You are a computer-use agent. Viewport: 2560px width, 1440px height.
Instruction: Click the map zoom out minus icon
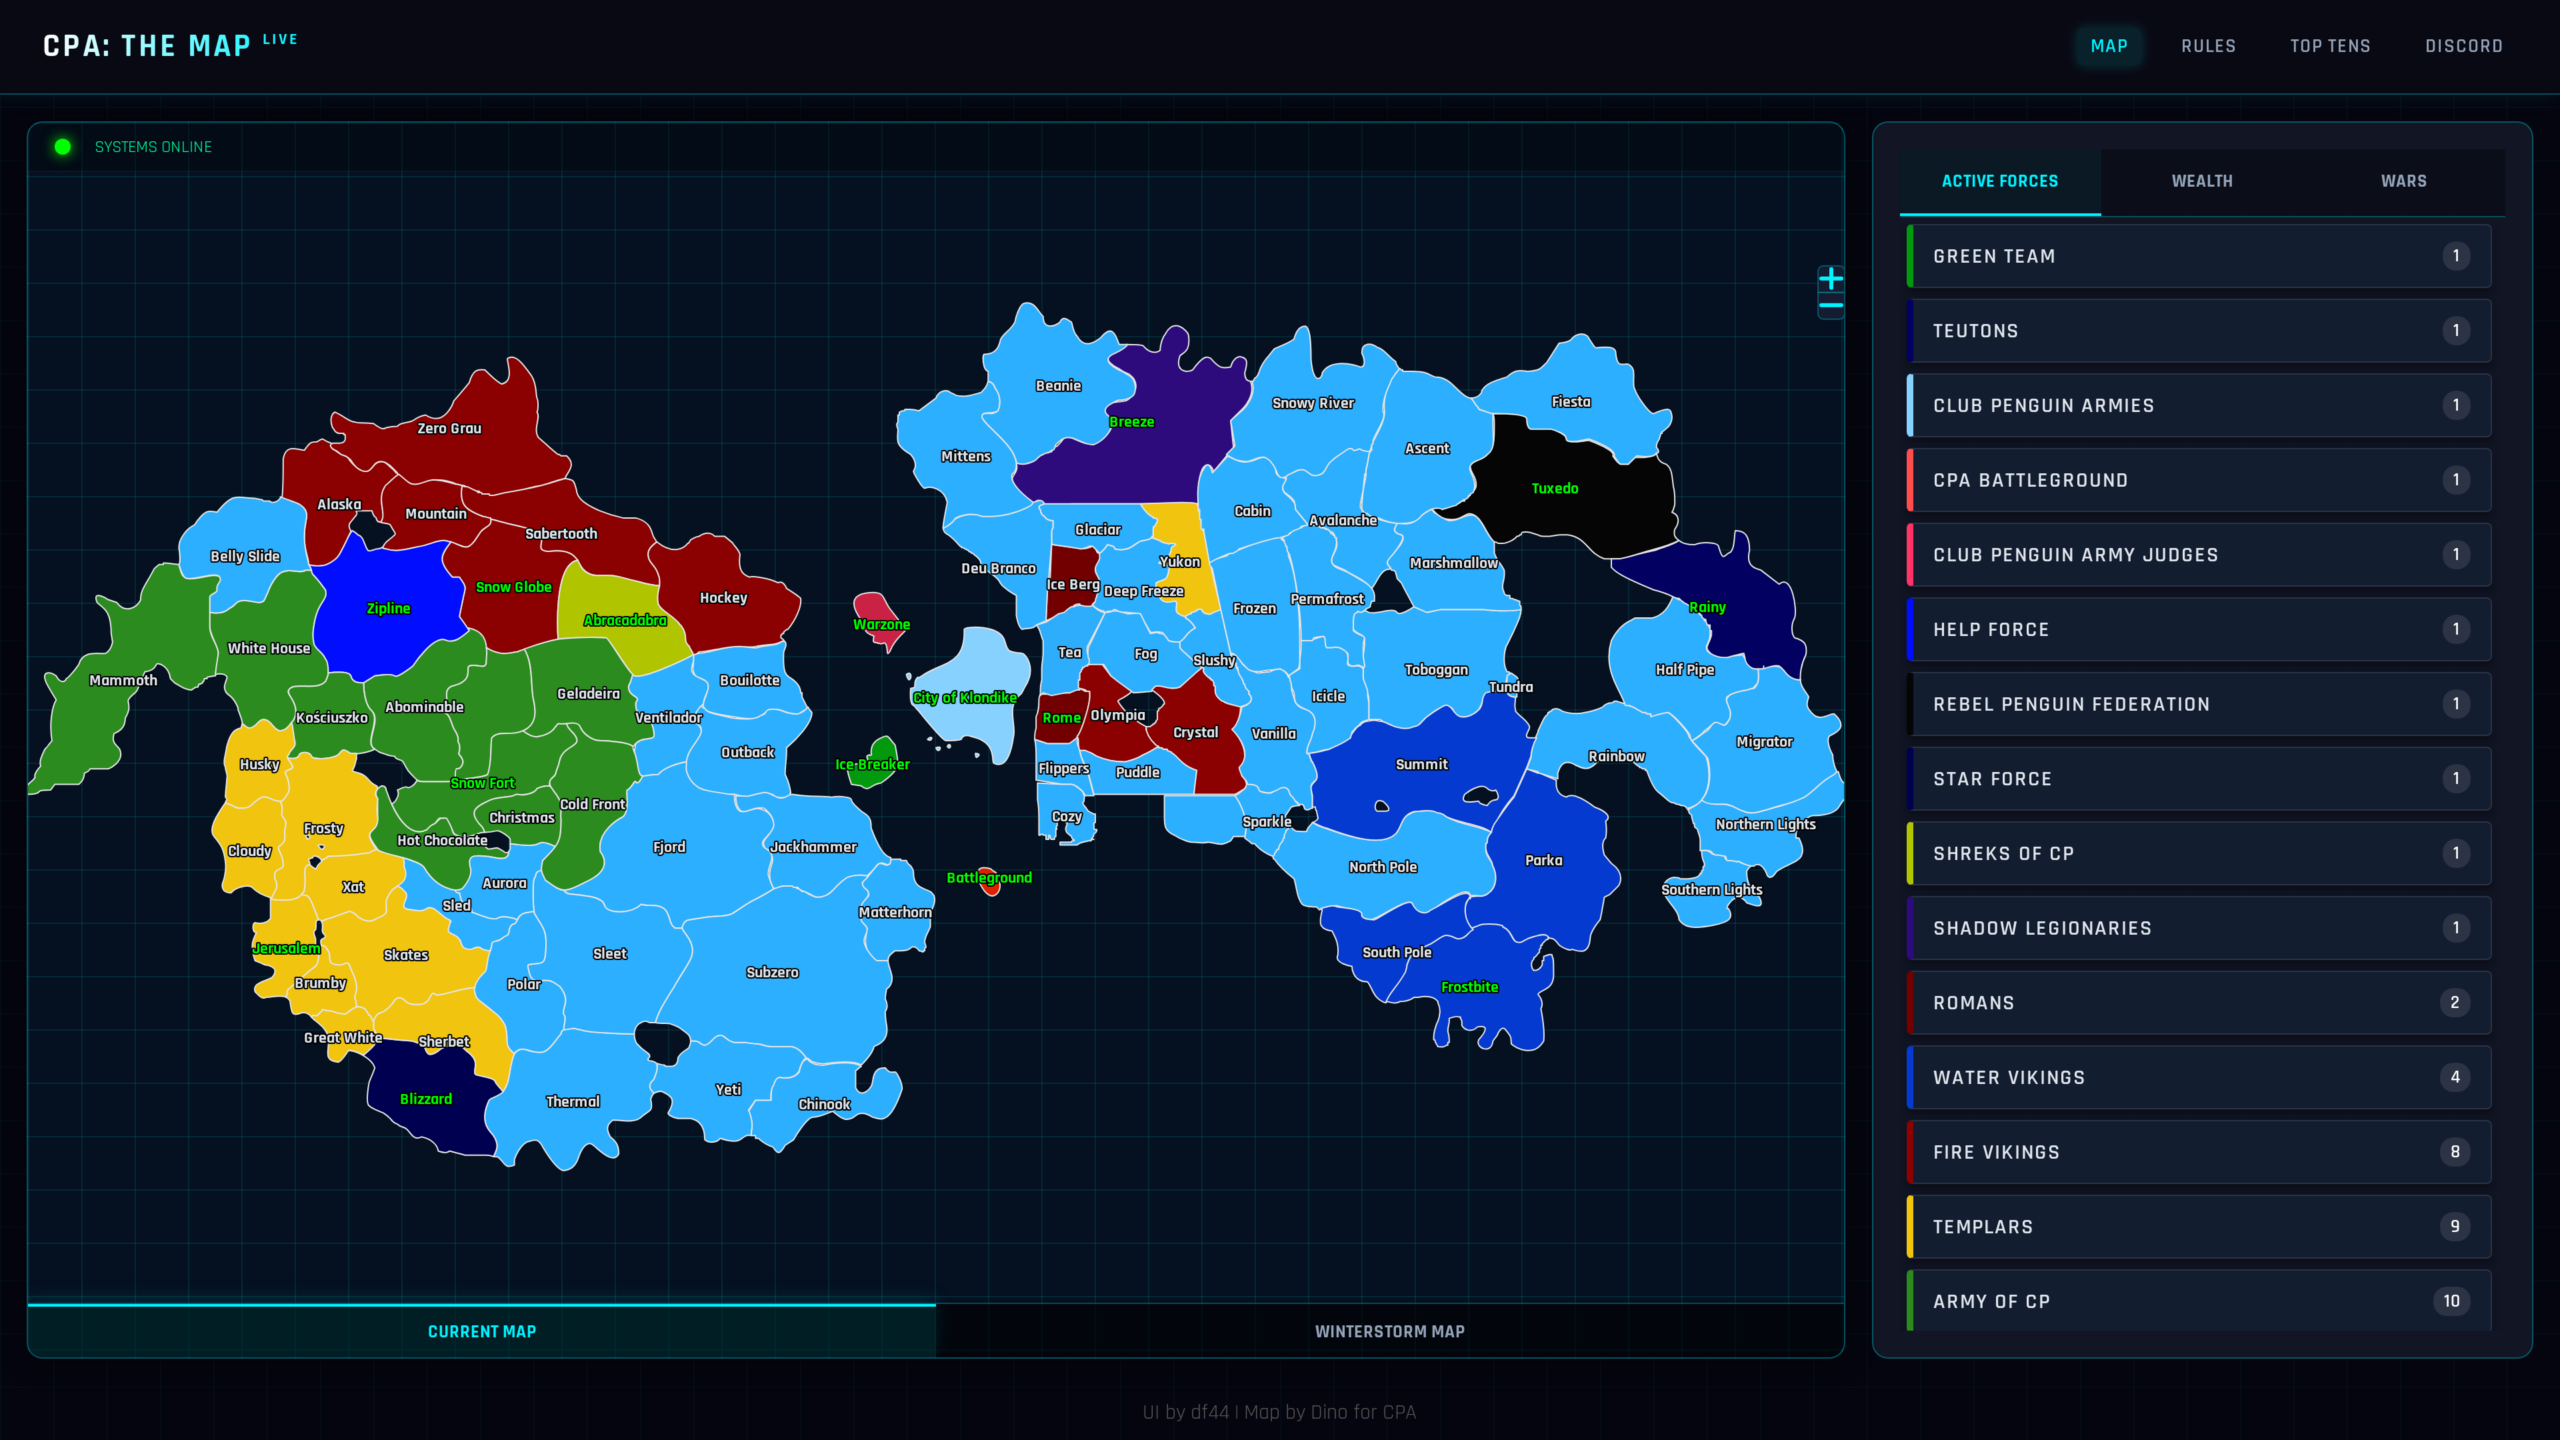1830,306
